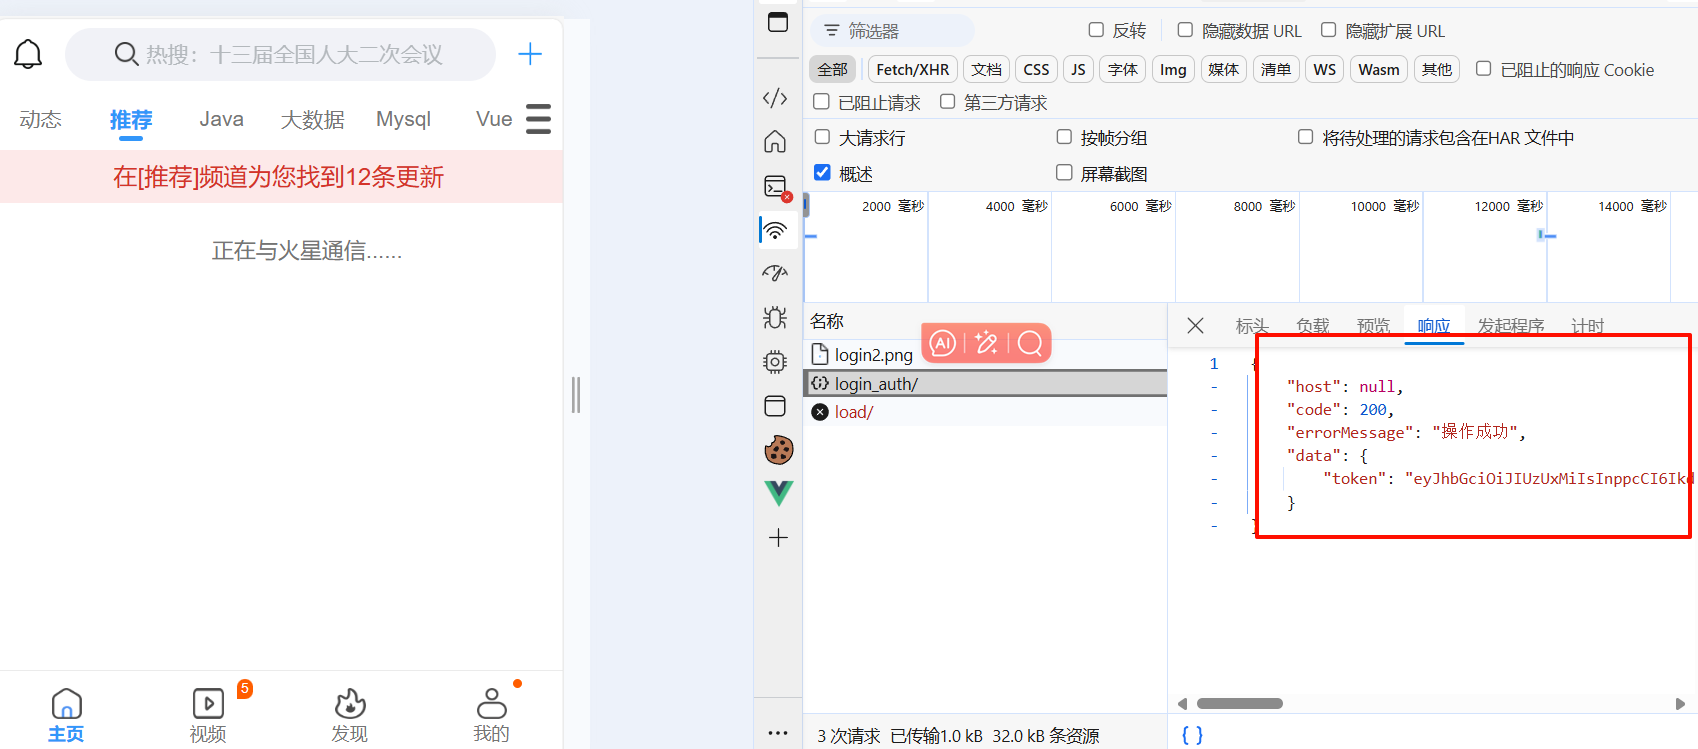Image resolution: width=1698 pixels, height=749 pixels.
Task: Filter by Img type
Action: click(x=1173, y=69)
